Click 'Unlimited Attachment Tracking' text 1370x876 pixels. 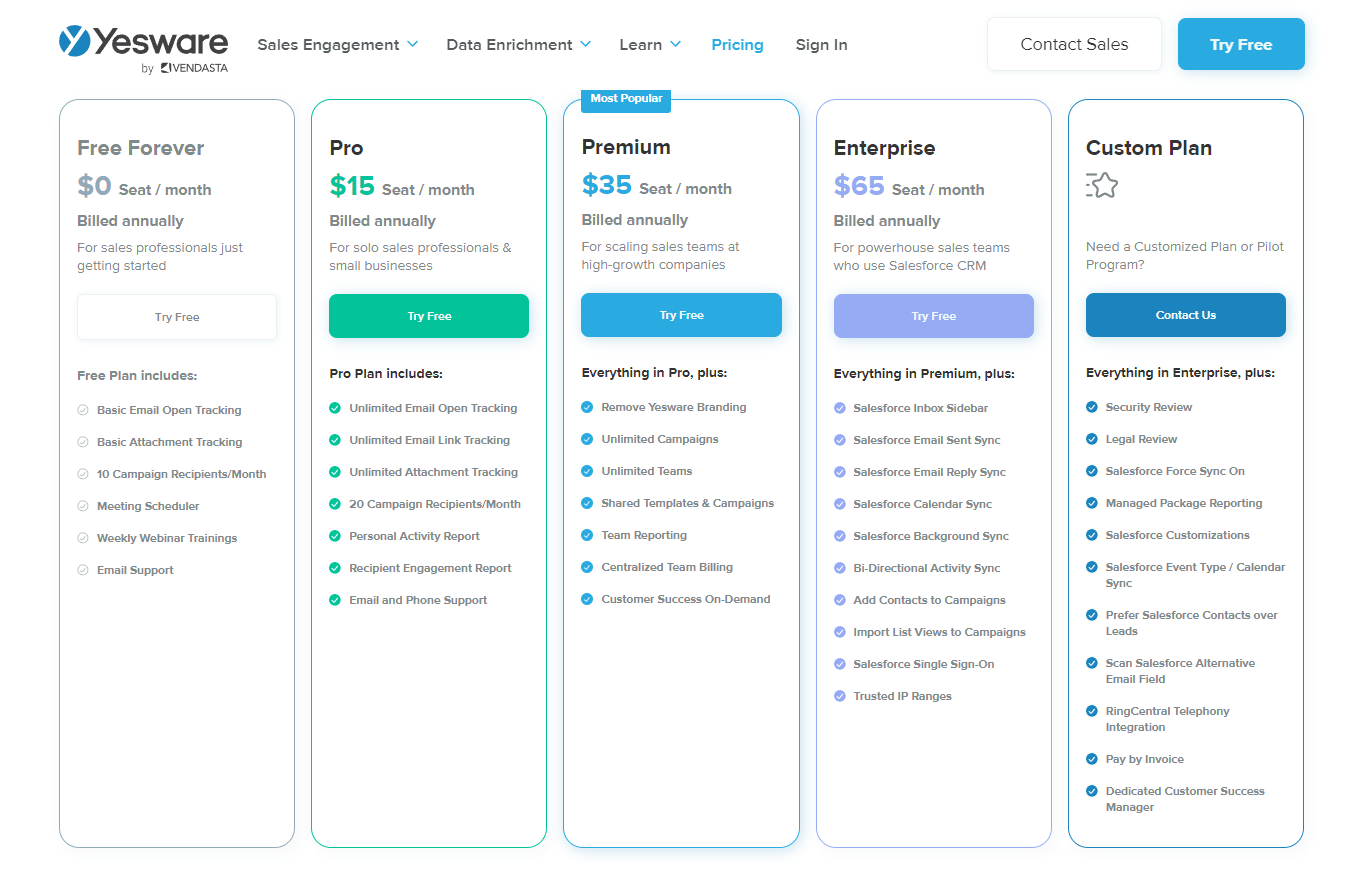click(434, 472)
